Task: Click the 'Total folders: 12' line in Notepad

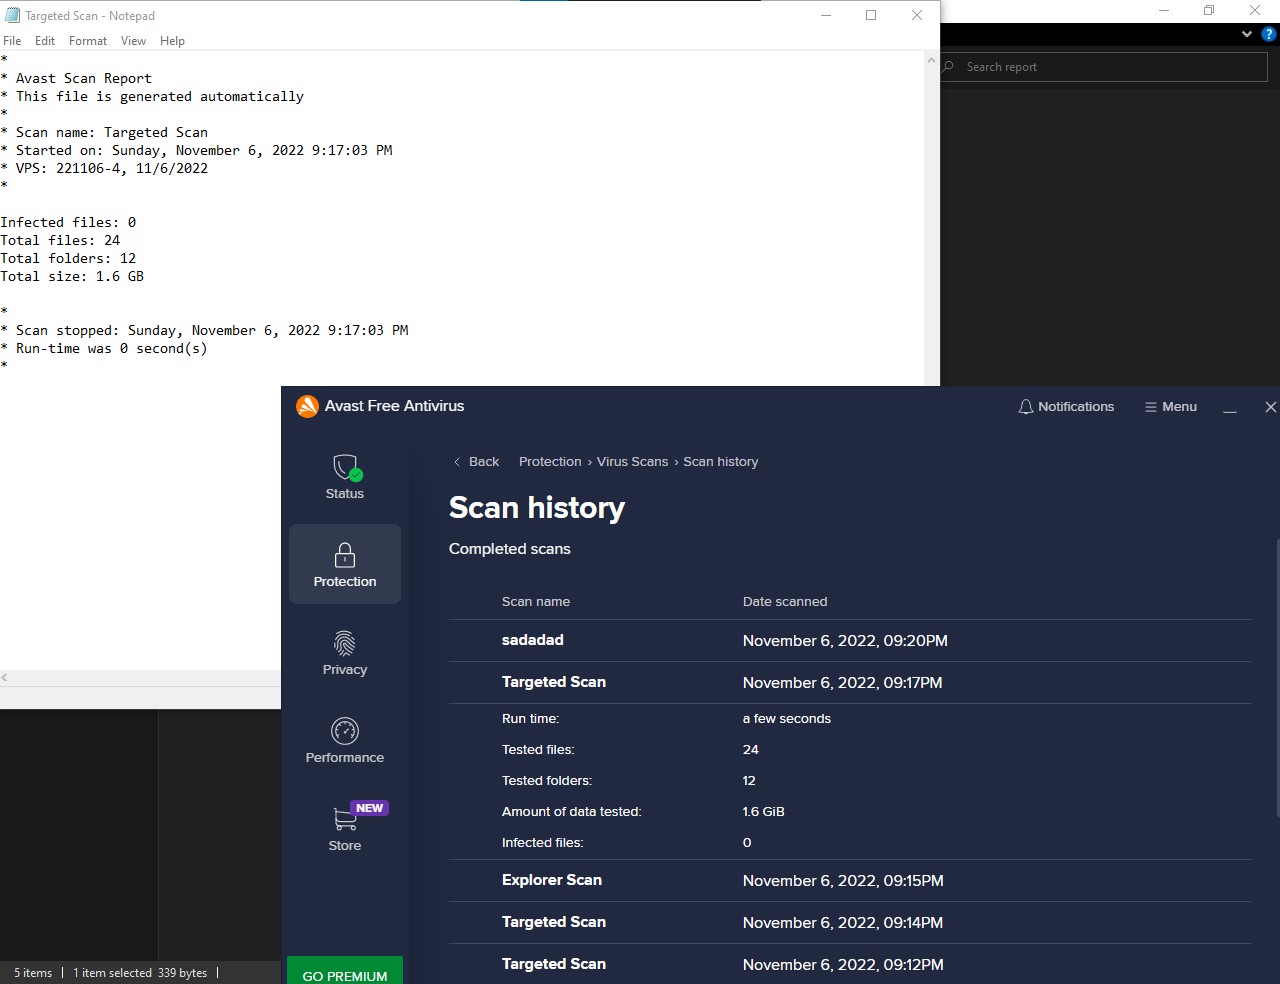Action: pos(68,258)
